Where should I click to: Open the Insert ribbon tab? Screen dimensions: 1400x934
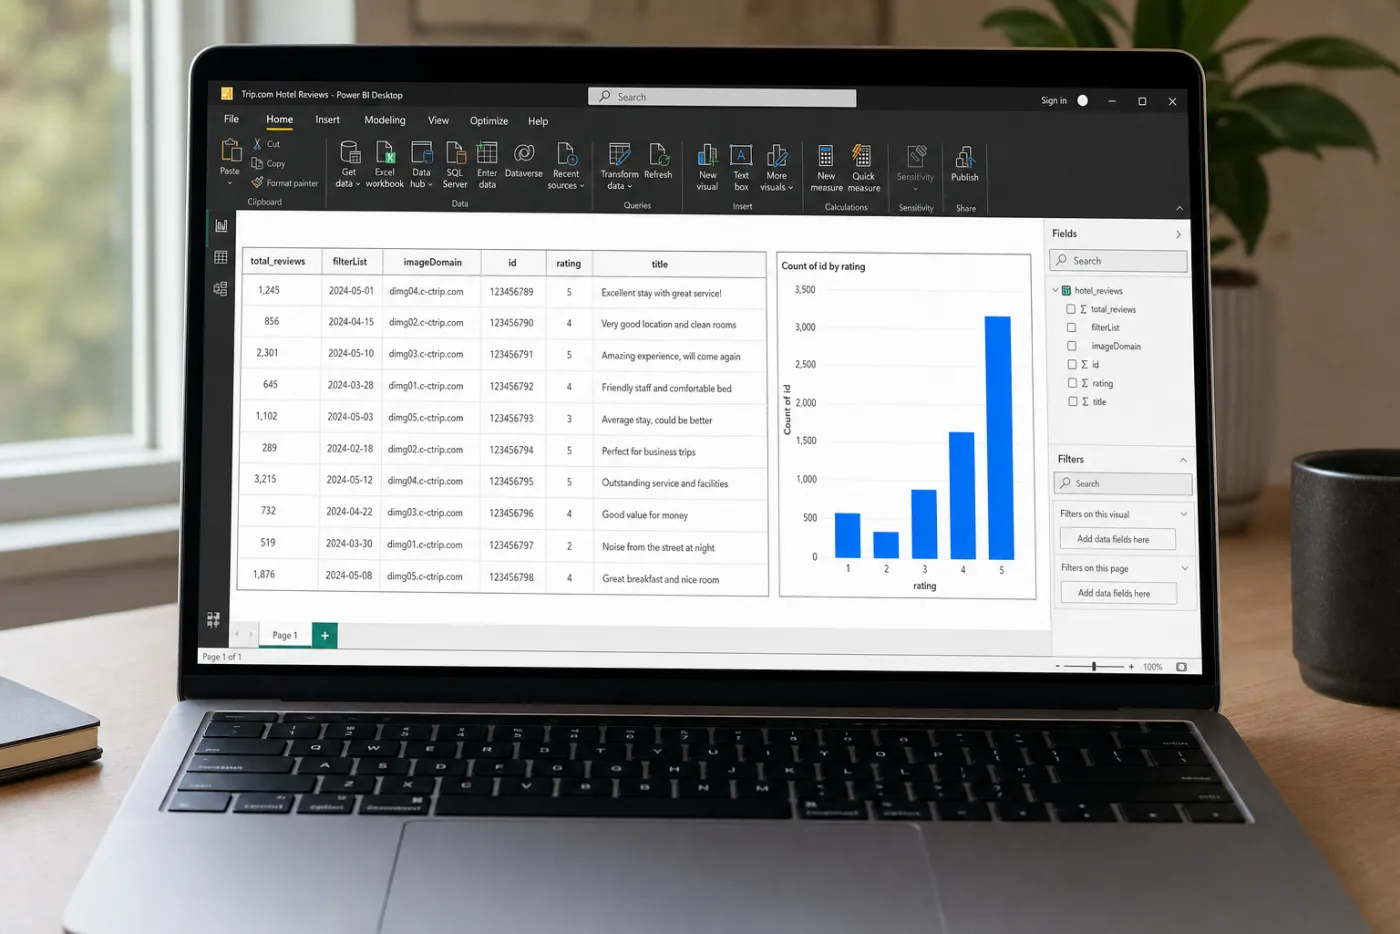click(x=328, y=120)
